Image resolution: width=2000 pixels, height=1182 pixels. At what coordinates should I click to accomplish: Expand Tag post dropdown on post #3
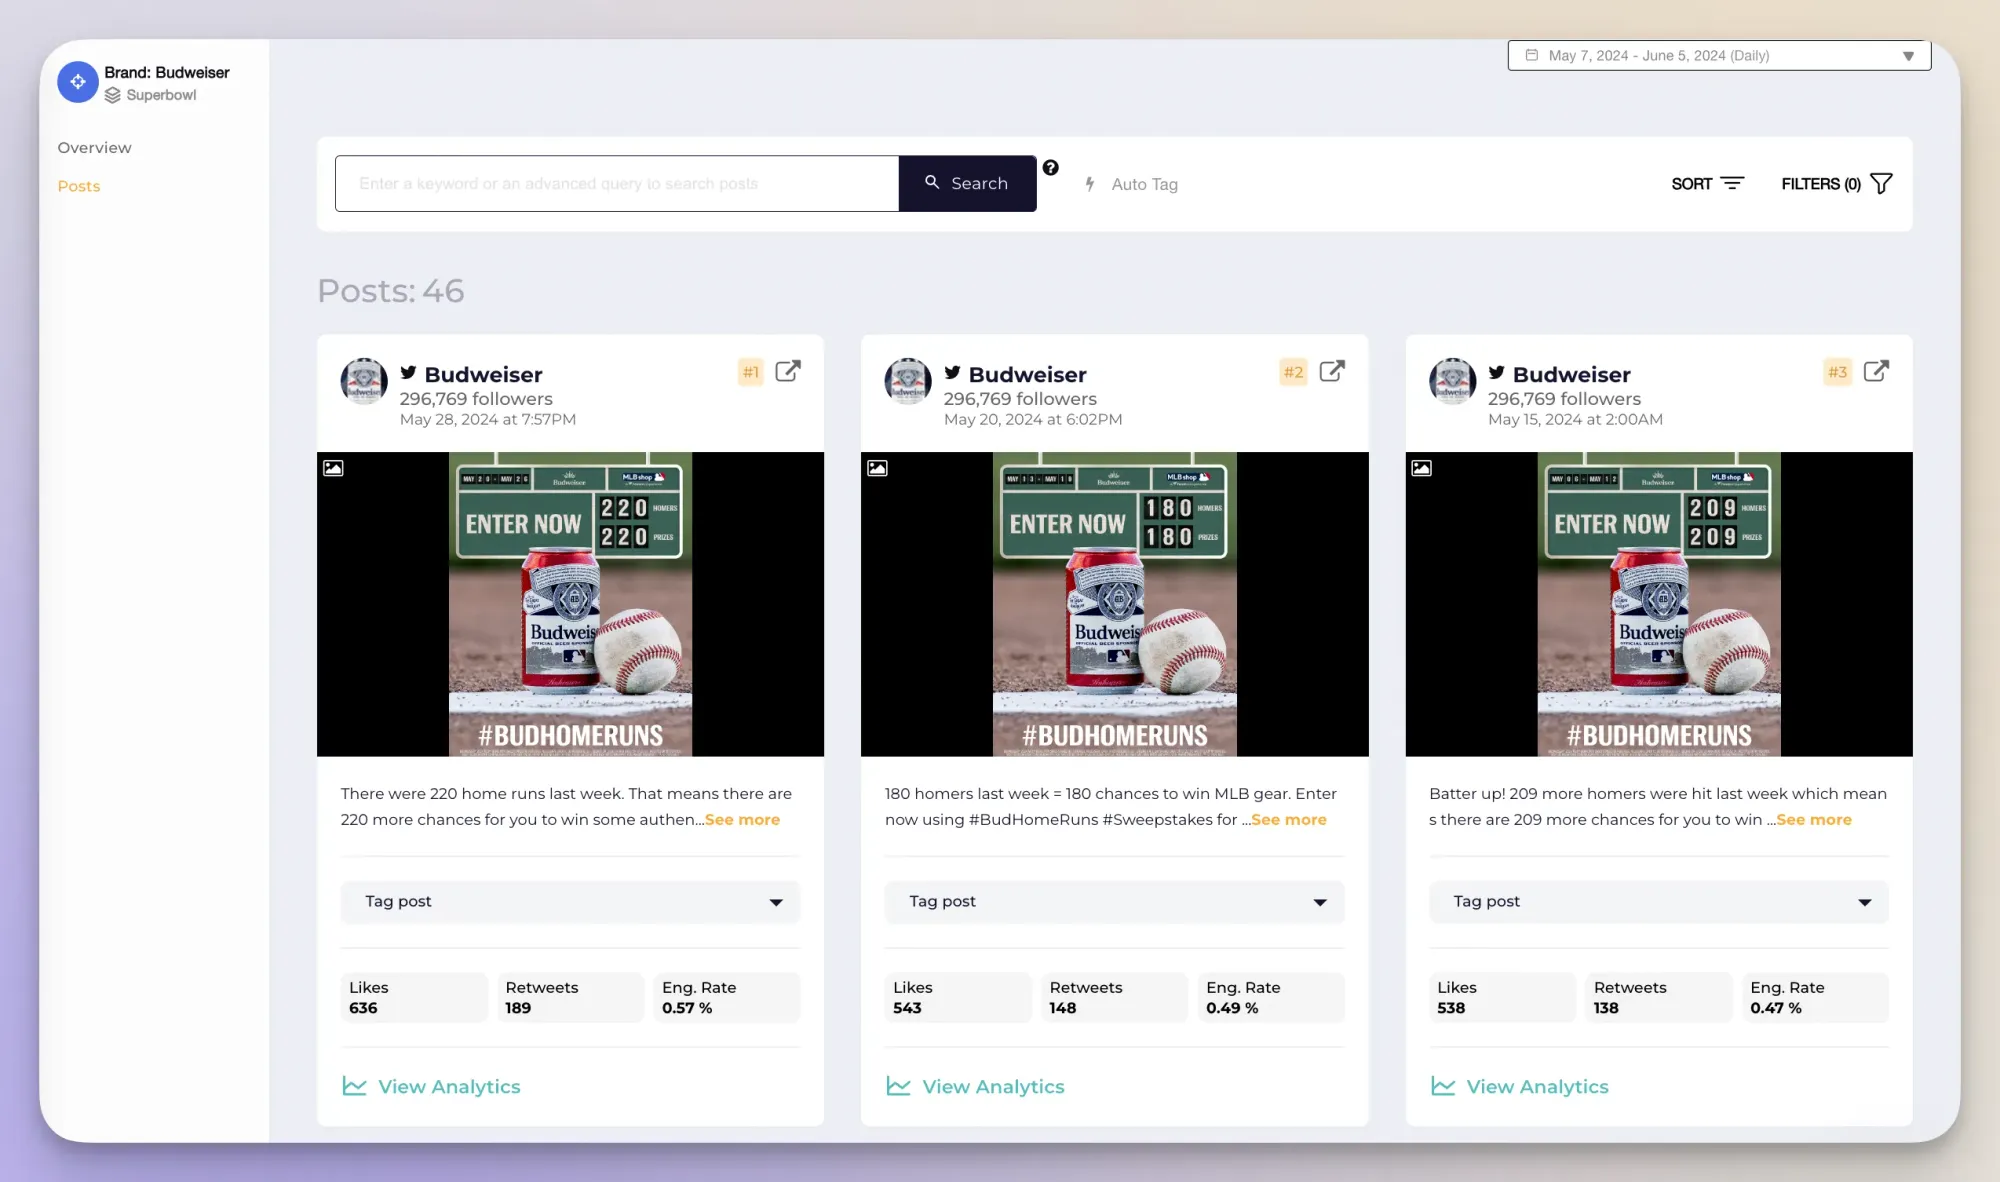coord(1658,902)
